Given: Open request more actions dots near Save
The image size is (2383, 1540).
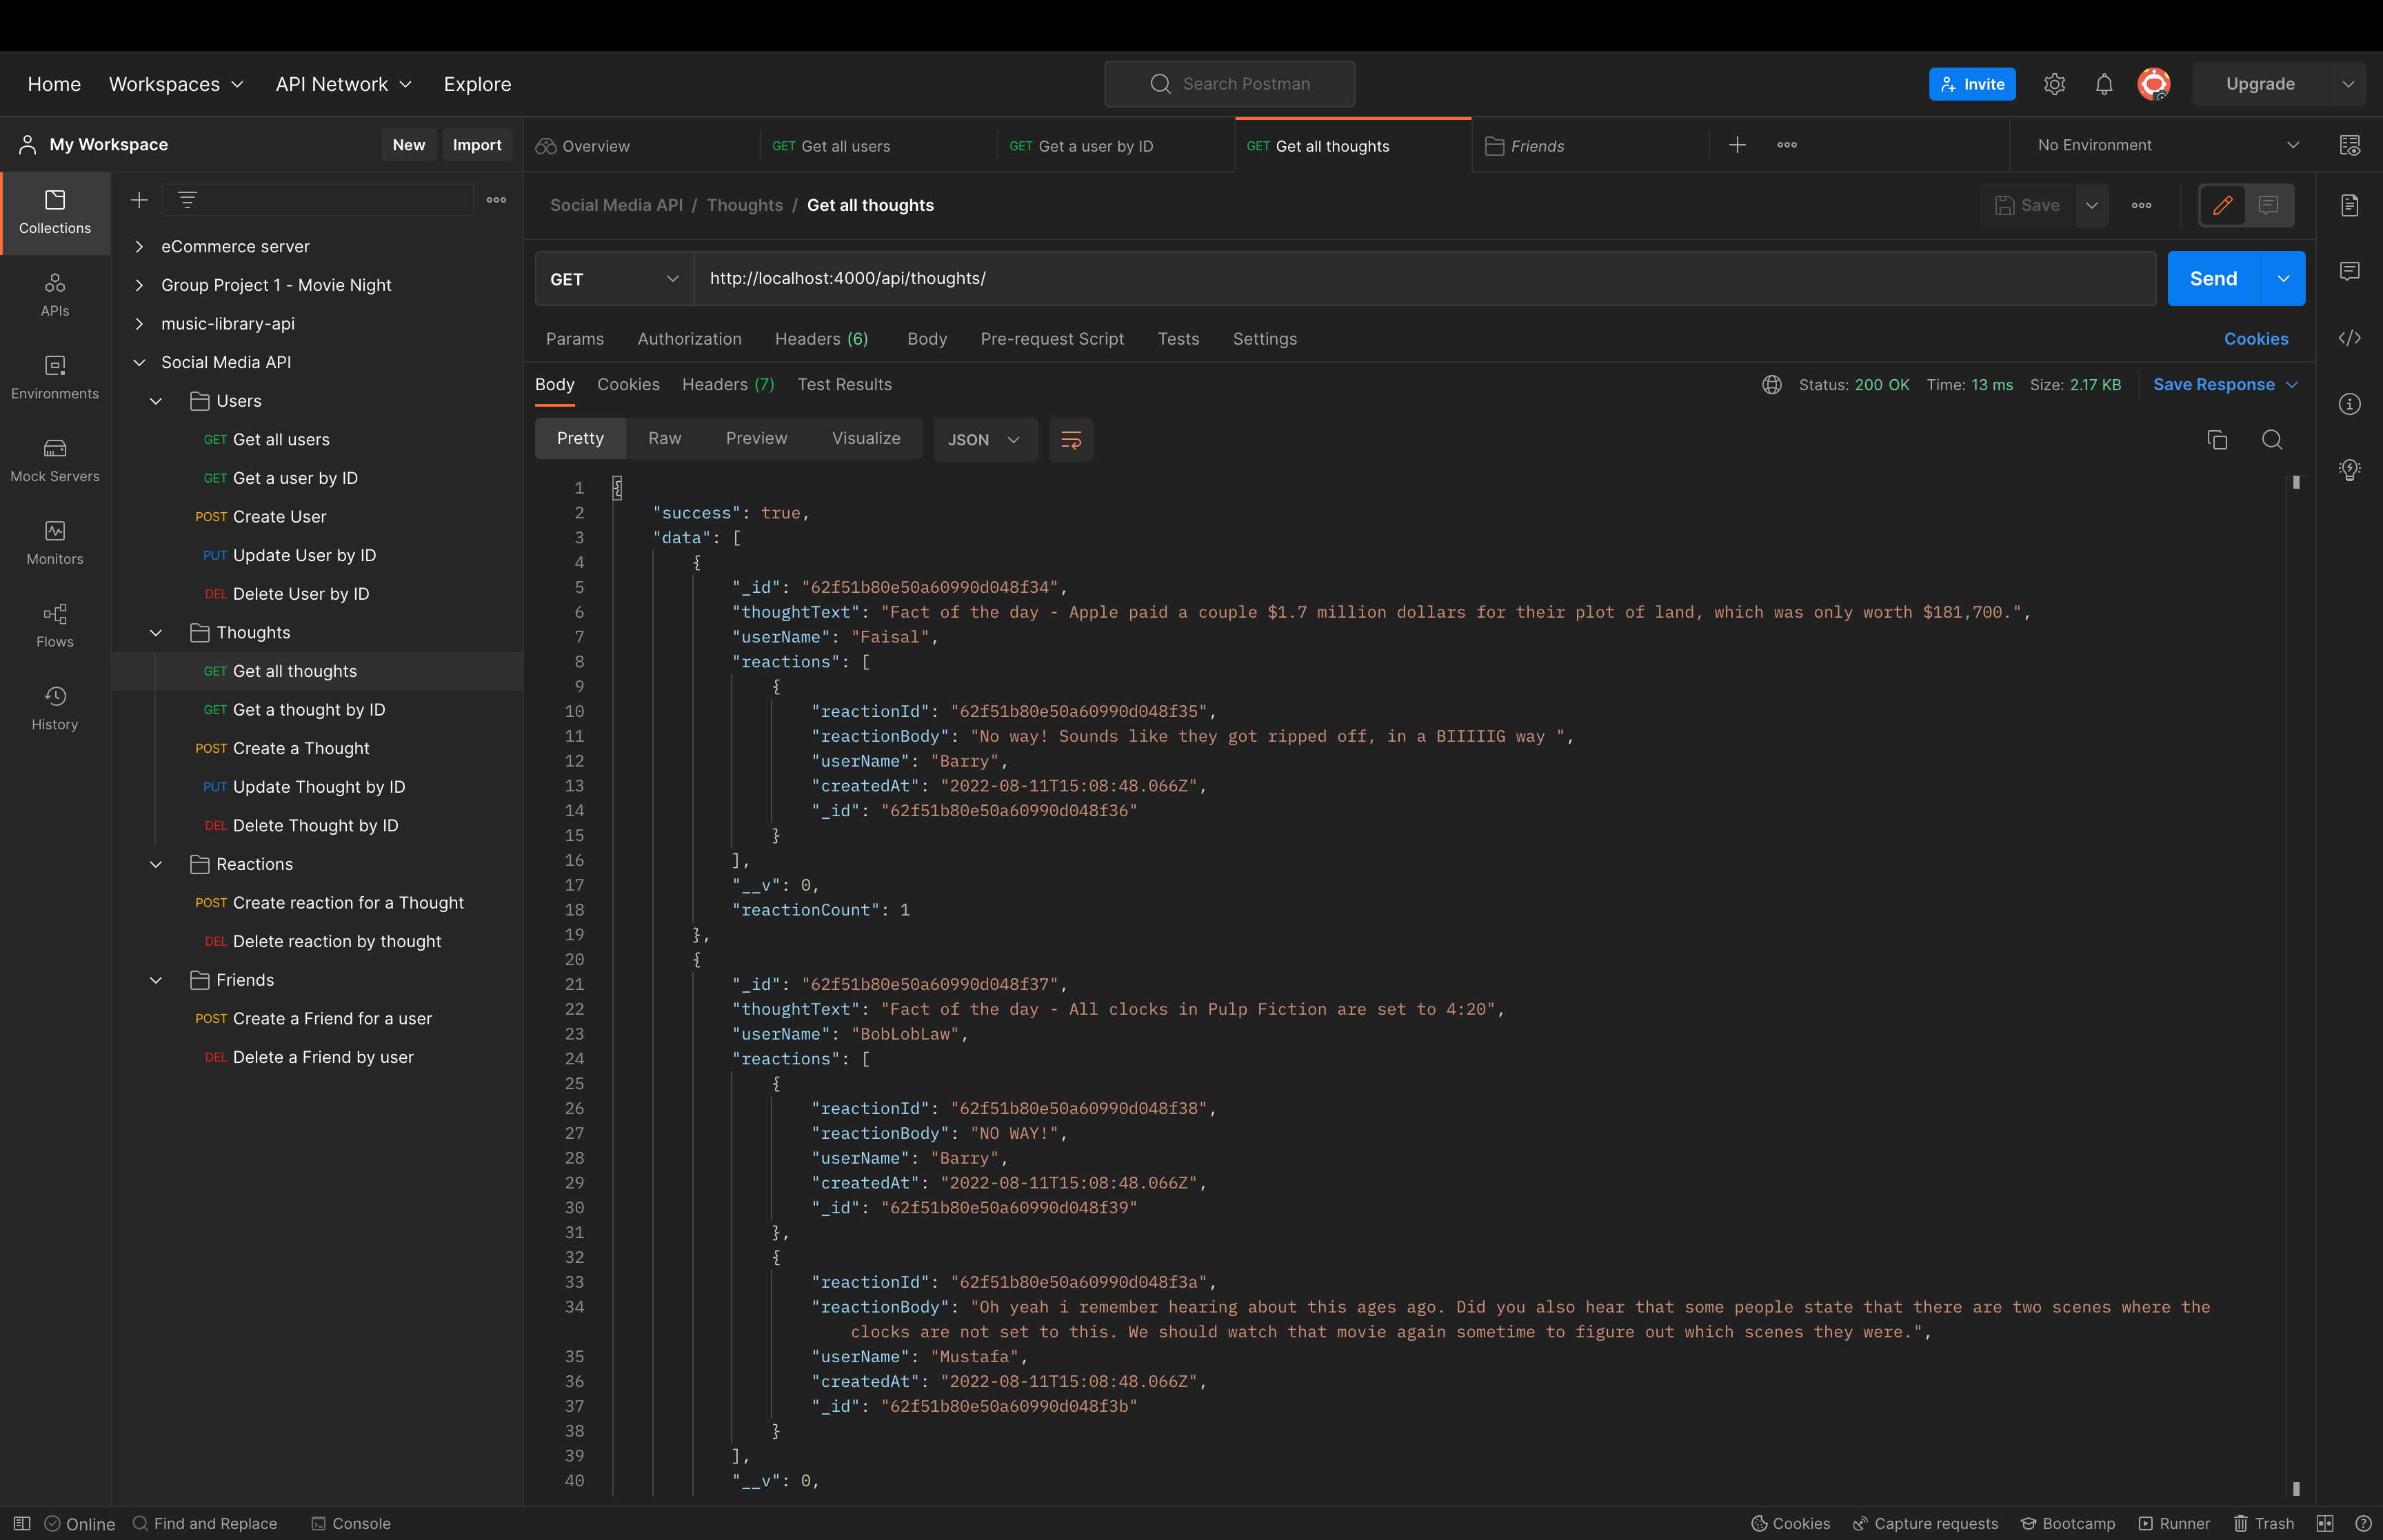Looking at the screenshot, I should point(2141,205).
